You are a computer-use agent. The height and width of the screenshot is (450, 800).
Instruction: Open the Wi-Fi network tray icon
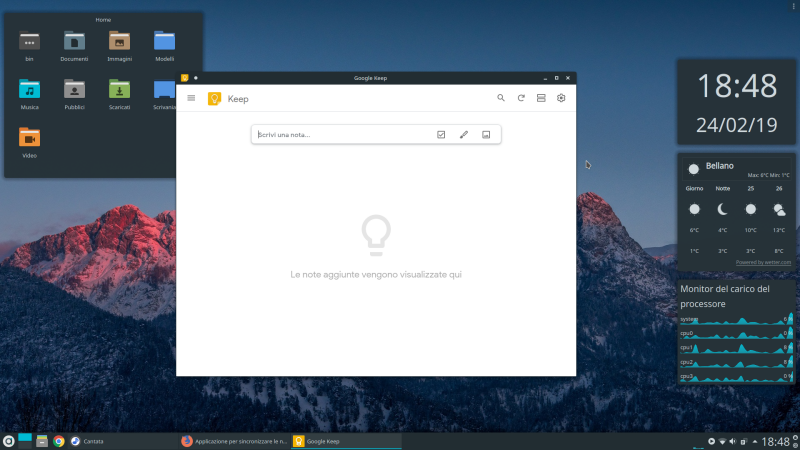point(722,441)
